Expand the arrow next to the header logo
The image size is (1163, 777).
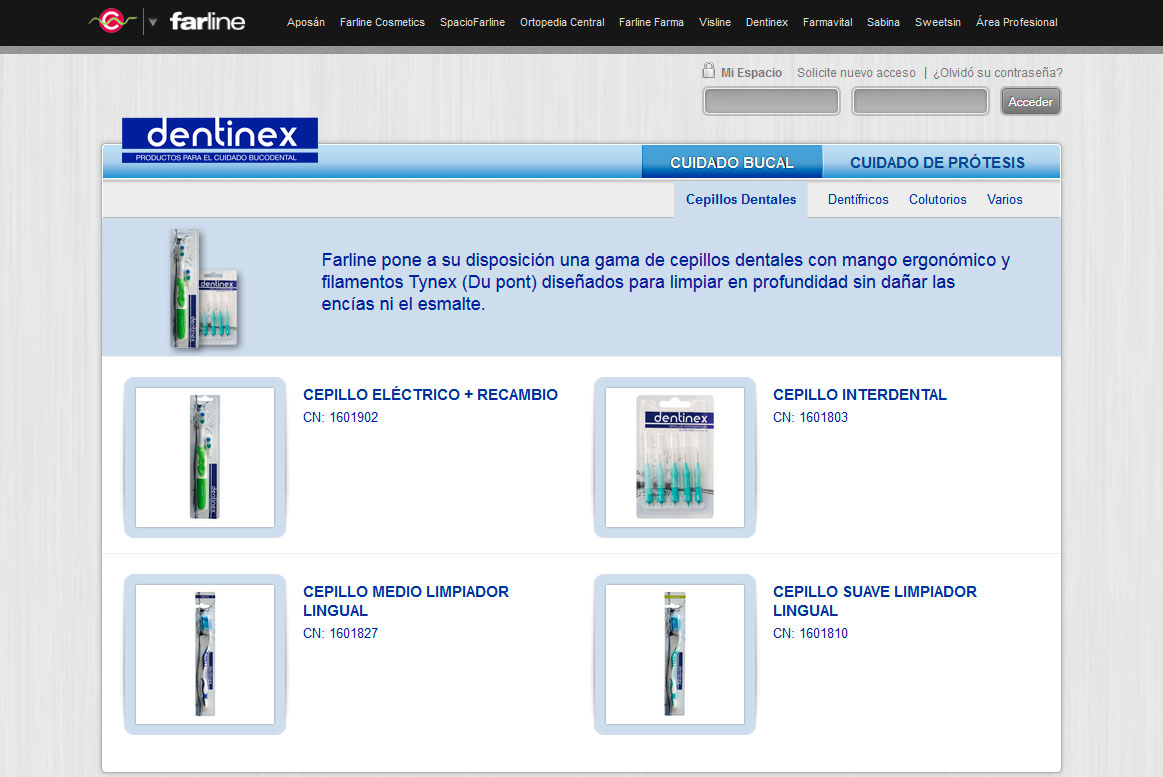(154, 19)
